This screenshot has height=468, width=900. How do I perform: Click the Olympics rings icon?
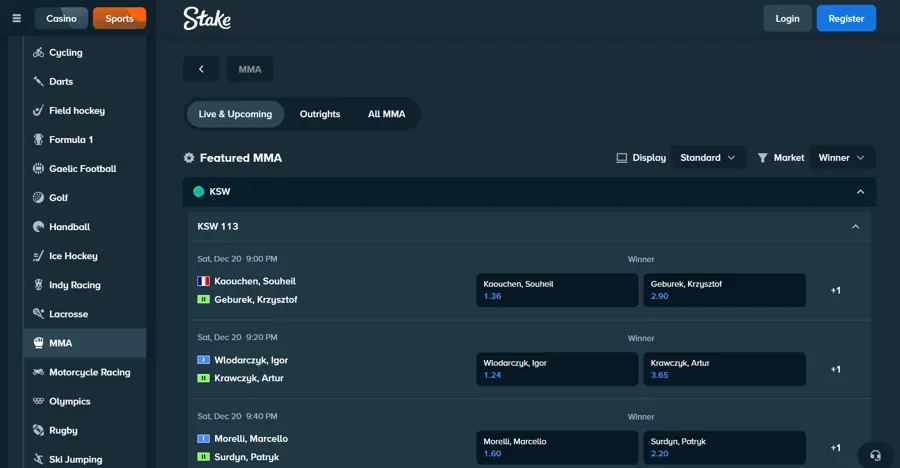[38, 401]
